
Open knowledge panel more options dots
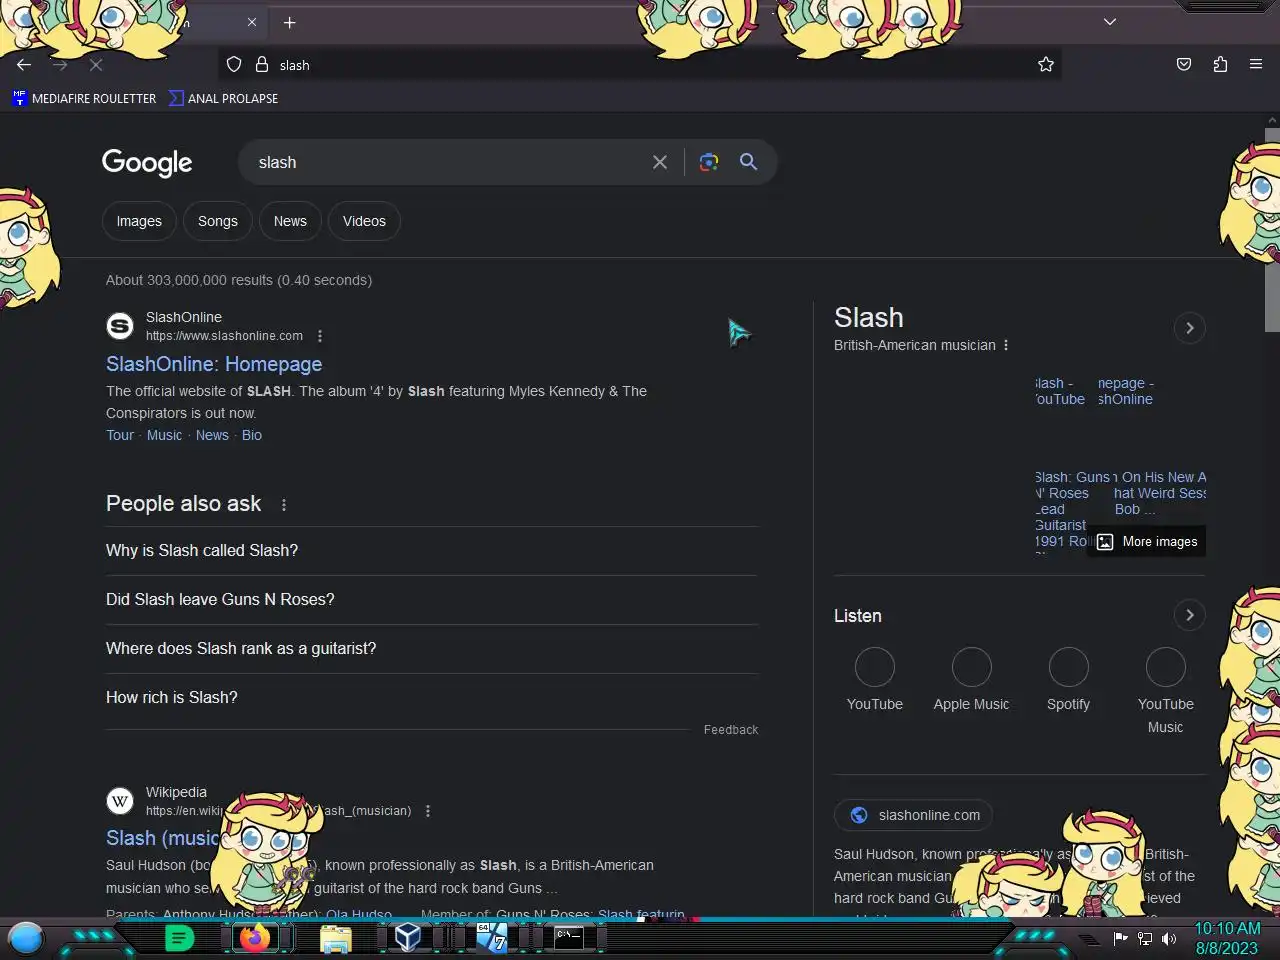[1006, 345]
